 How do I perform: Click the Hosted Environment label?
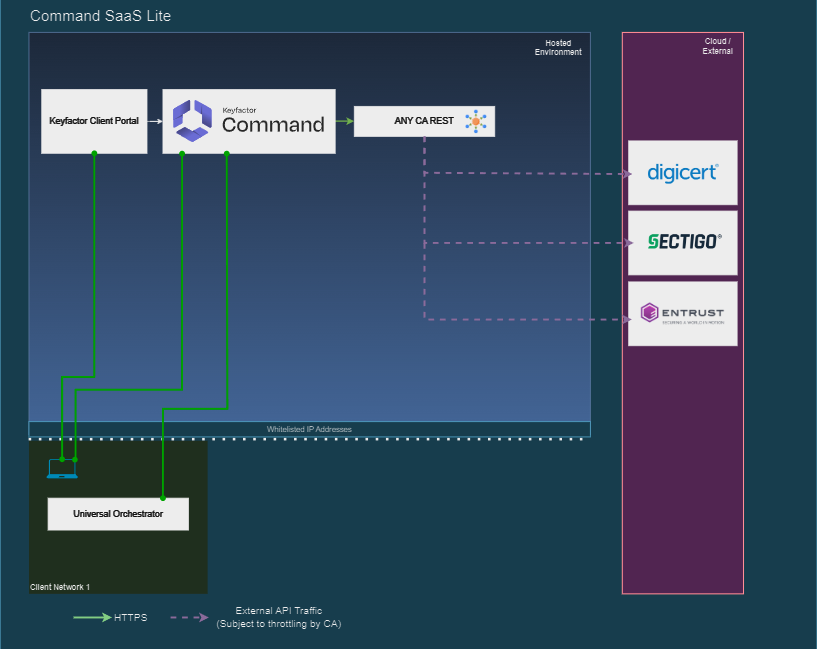click(x=557, y=48)
